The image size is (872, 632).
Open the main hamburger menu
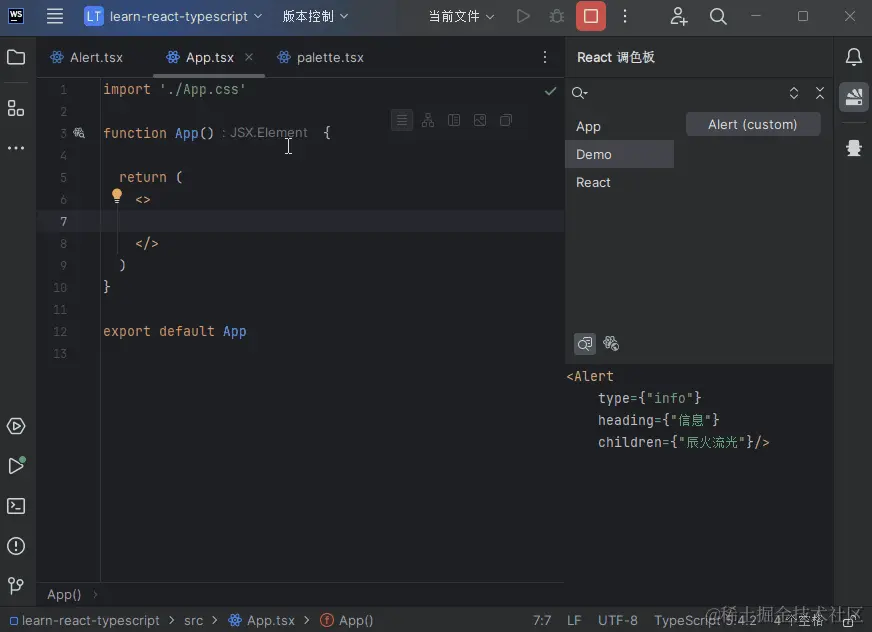(x=54, y=16)
